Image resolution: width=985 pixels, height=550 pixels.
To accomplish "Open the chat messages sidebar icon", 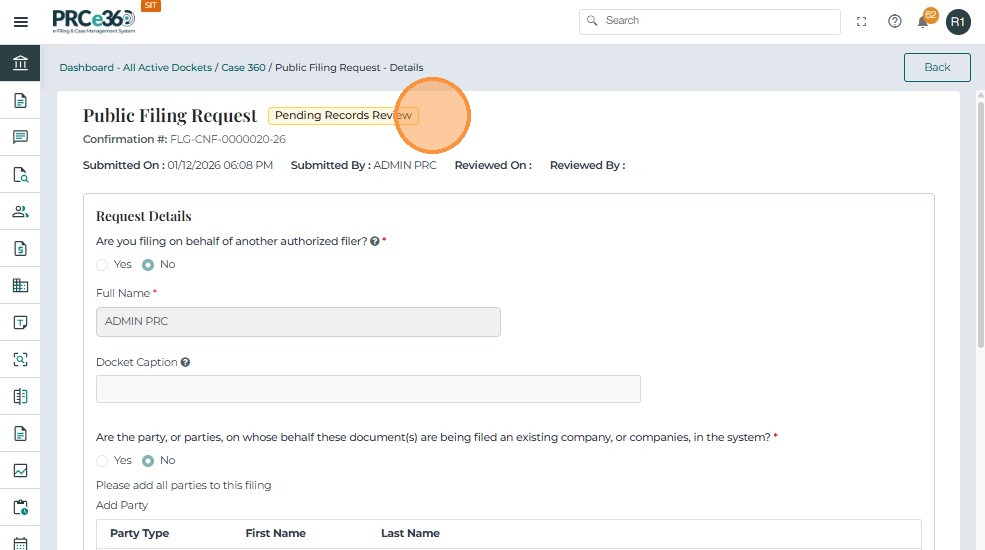I will [20, 137].
